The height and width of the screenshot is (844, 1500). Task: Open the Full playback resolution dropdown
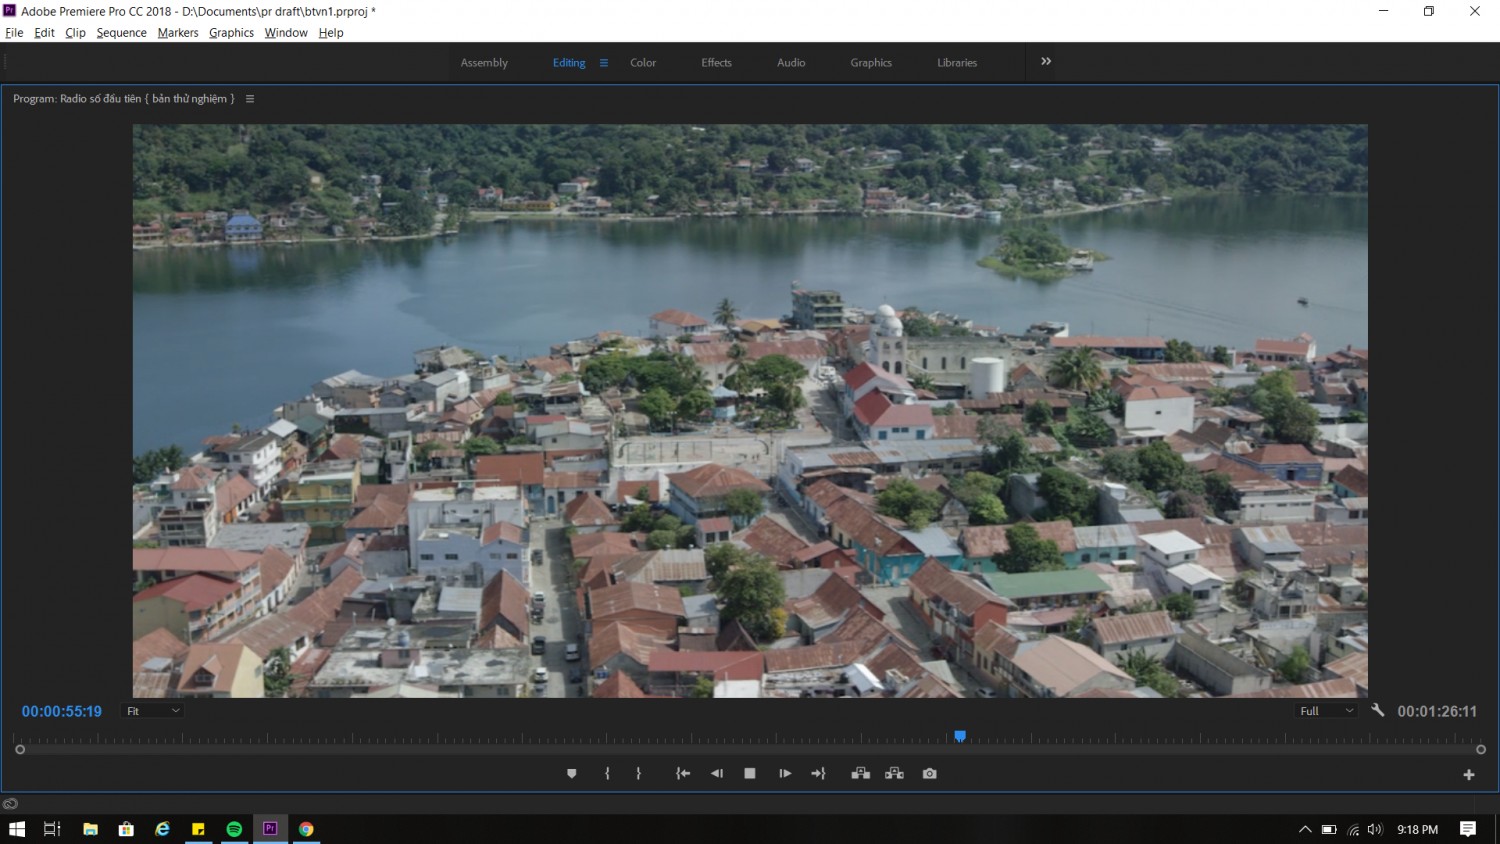tap(1327, 711)
